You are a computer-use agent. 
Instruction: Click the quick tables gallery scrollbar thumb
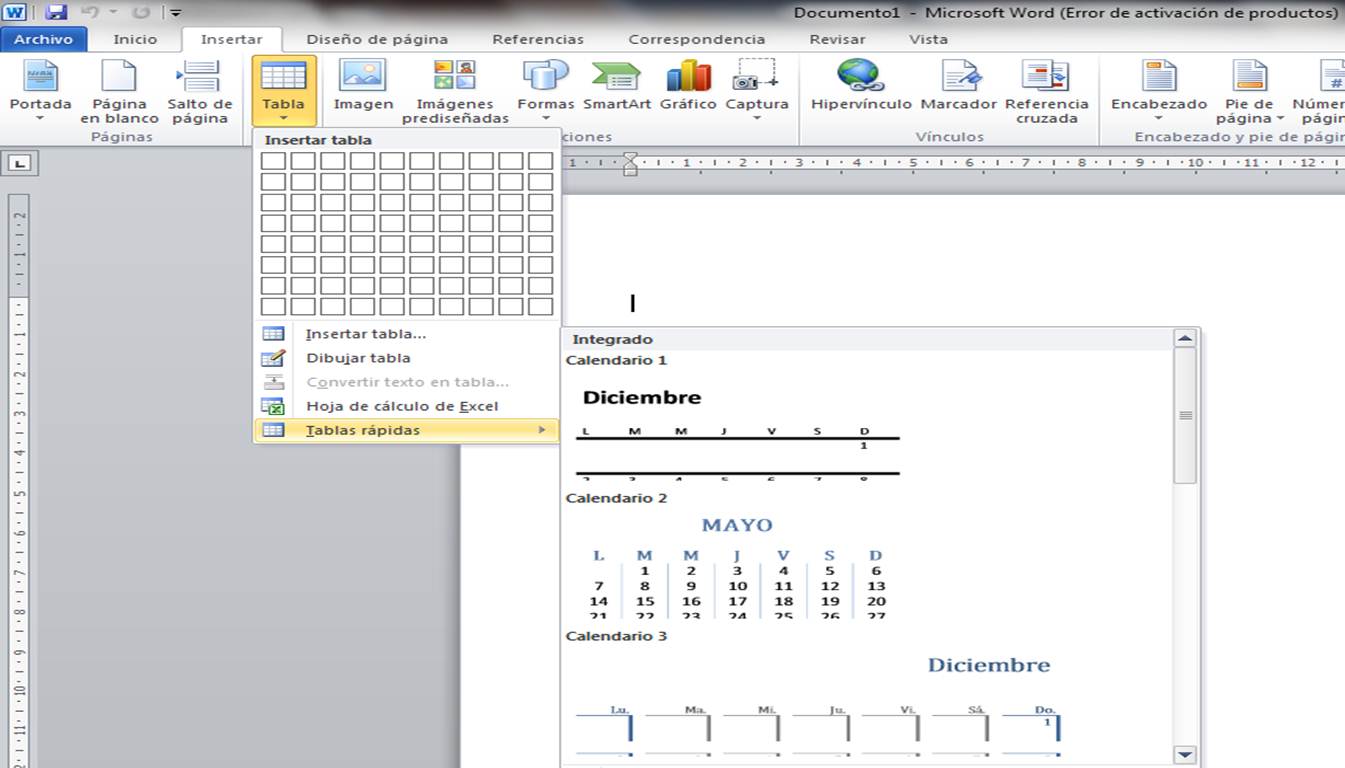[x=1185, y=415]
